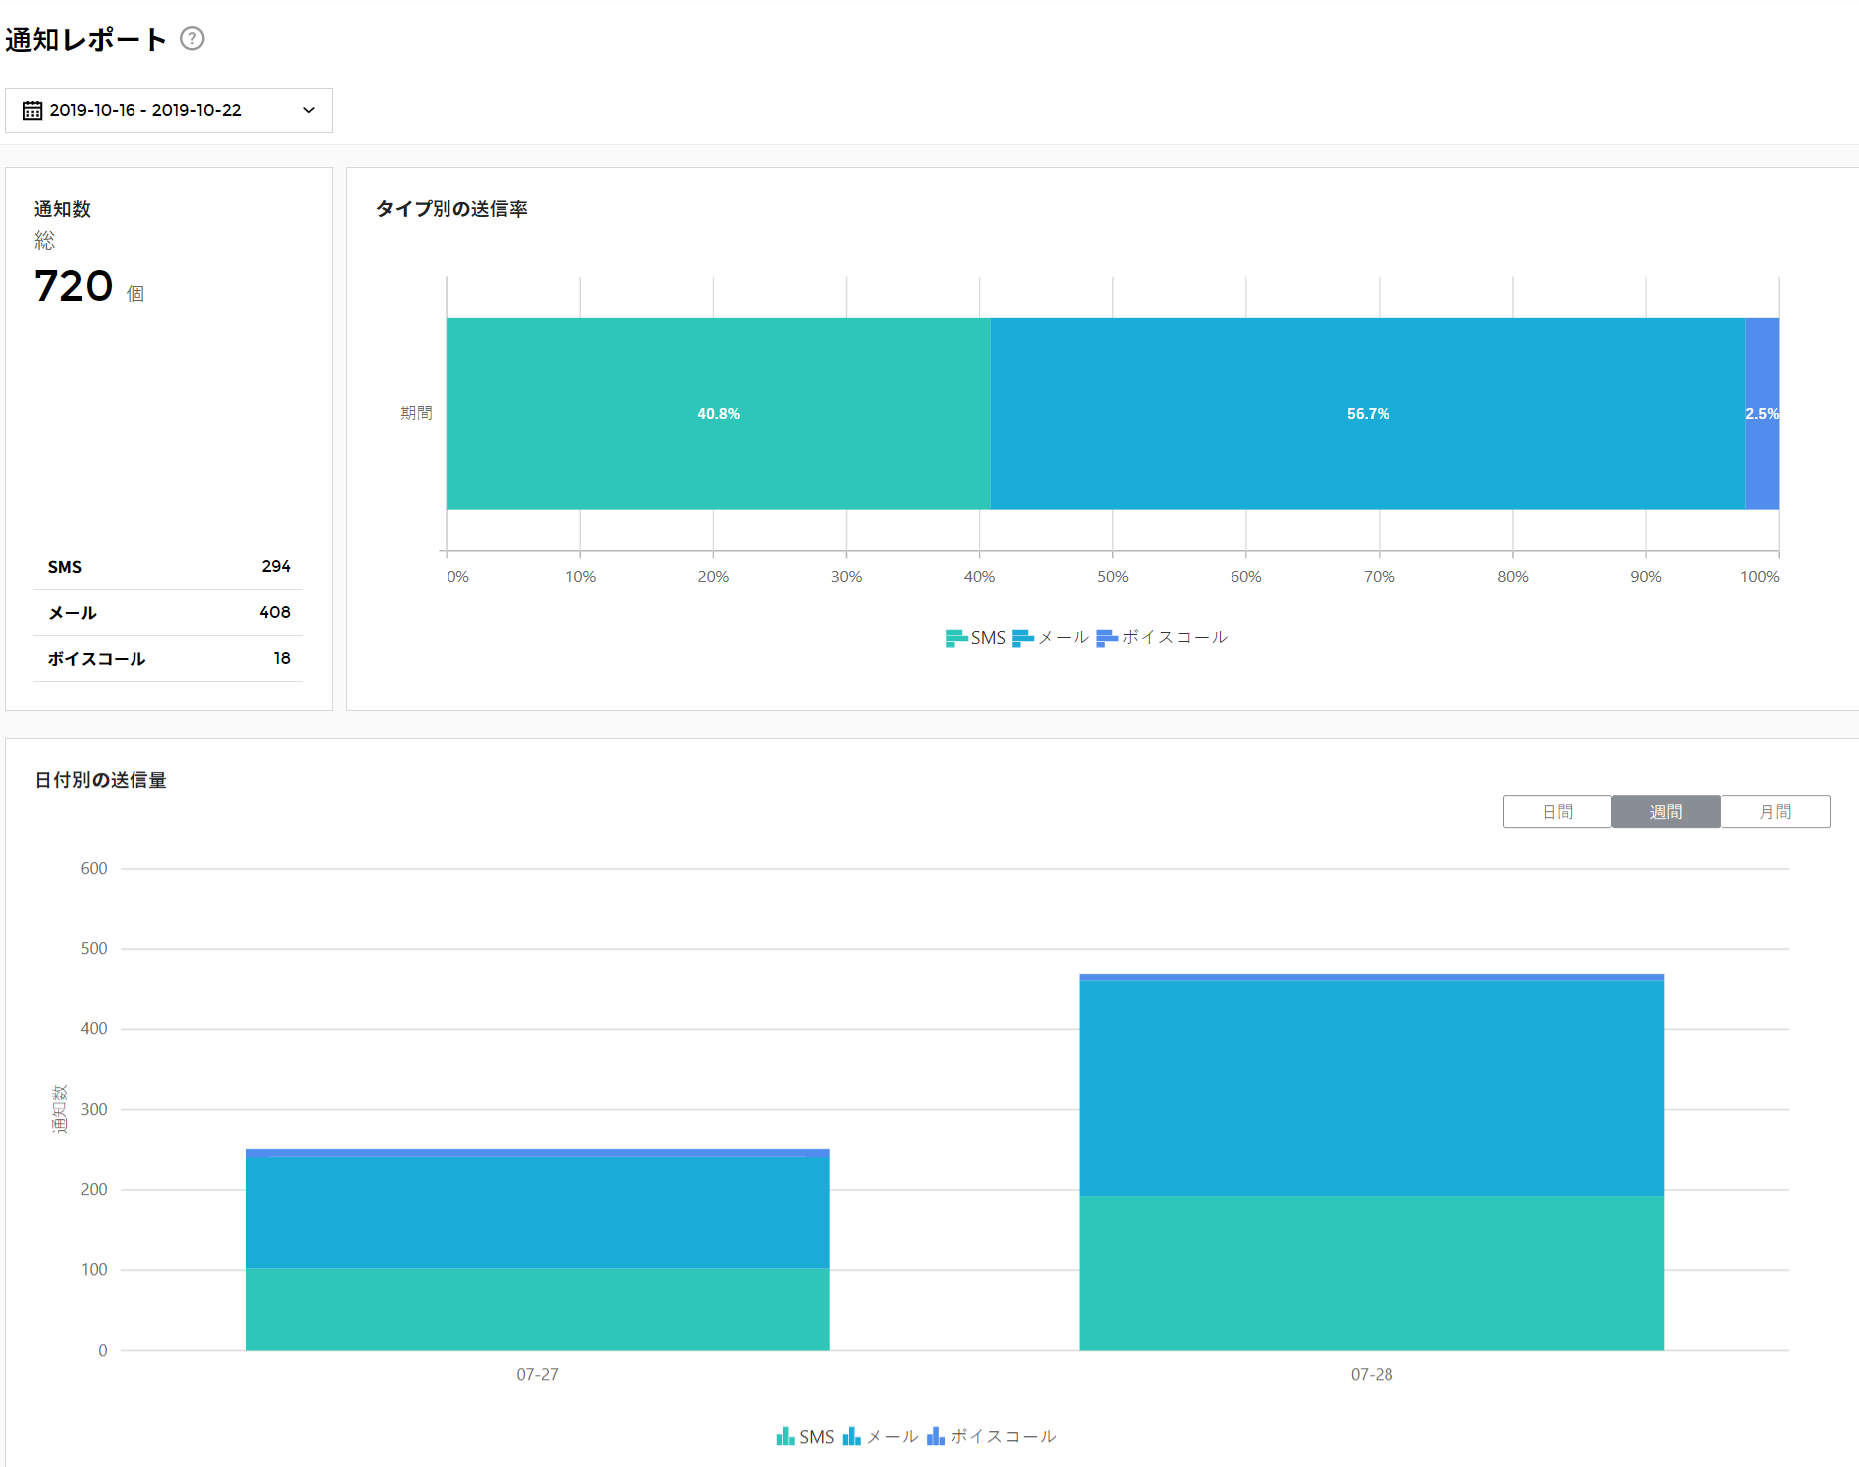Toggle SMS legend icon in rate chart
1859x1467 pixels.
coord(956,638)
